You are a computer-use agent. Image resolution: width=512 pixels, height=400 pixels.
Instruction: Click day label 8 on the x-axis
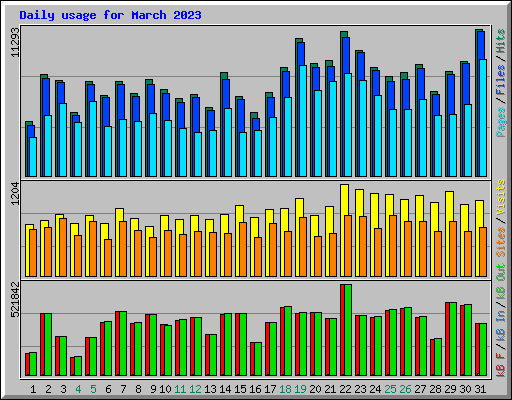[x=138, y=389]
